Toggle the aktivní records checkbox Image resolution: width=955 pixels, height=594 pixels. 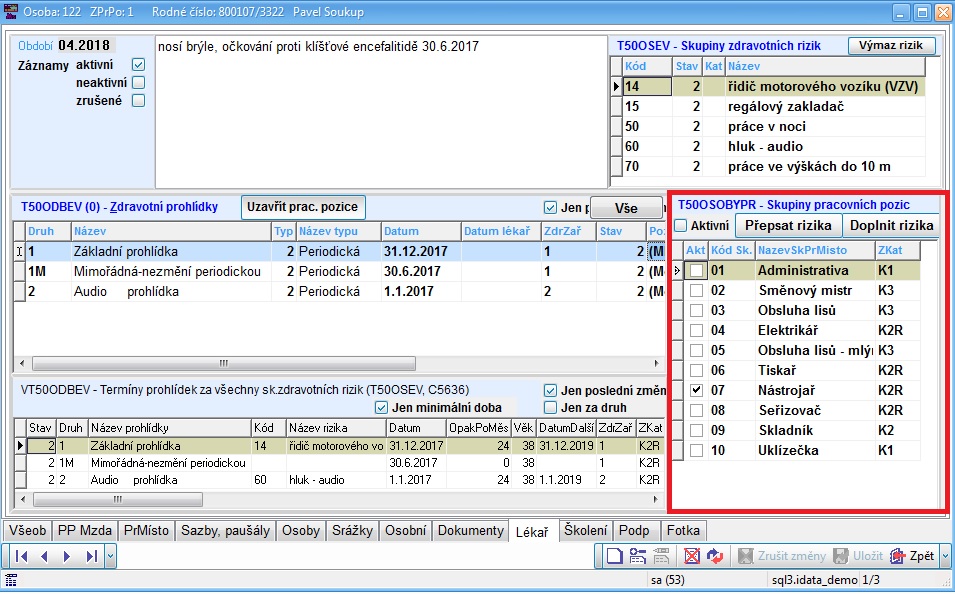point(139,65)
